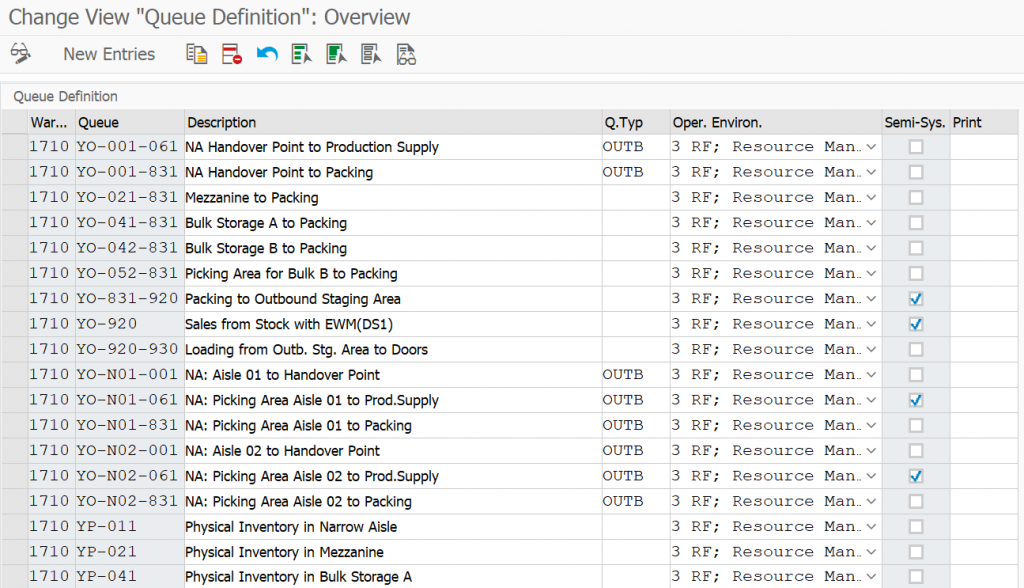Uncheck Semi-Sys. for queue YO-N02-061
Screen dimensions: 1024x588
(916, 476)
